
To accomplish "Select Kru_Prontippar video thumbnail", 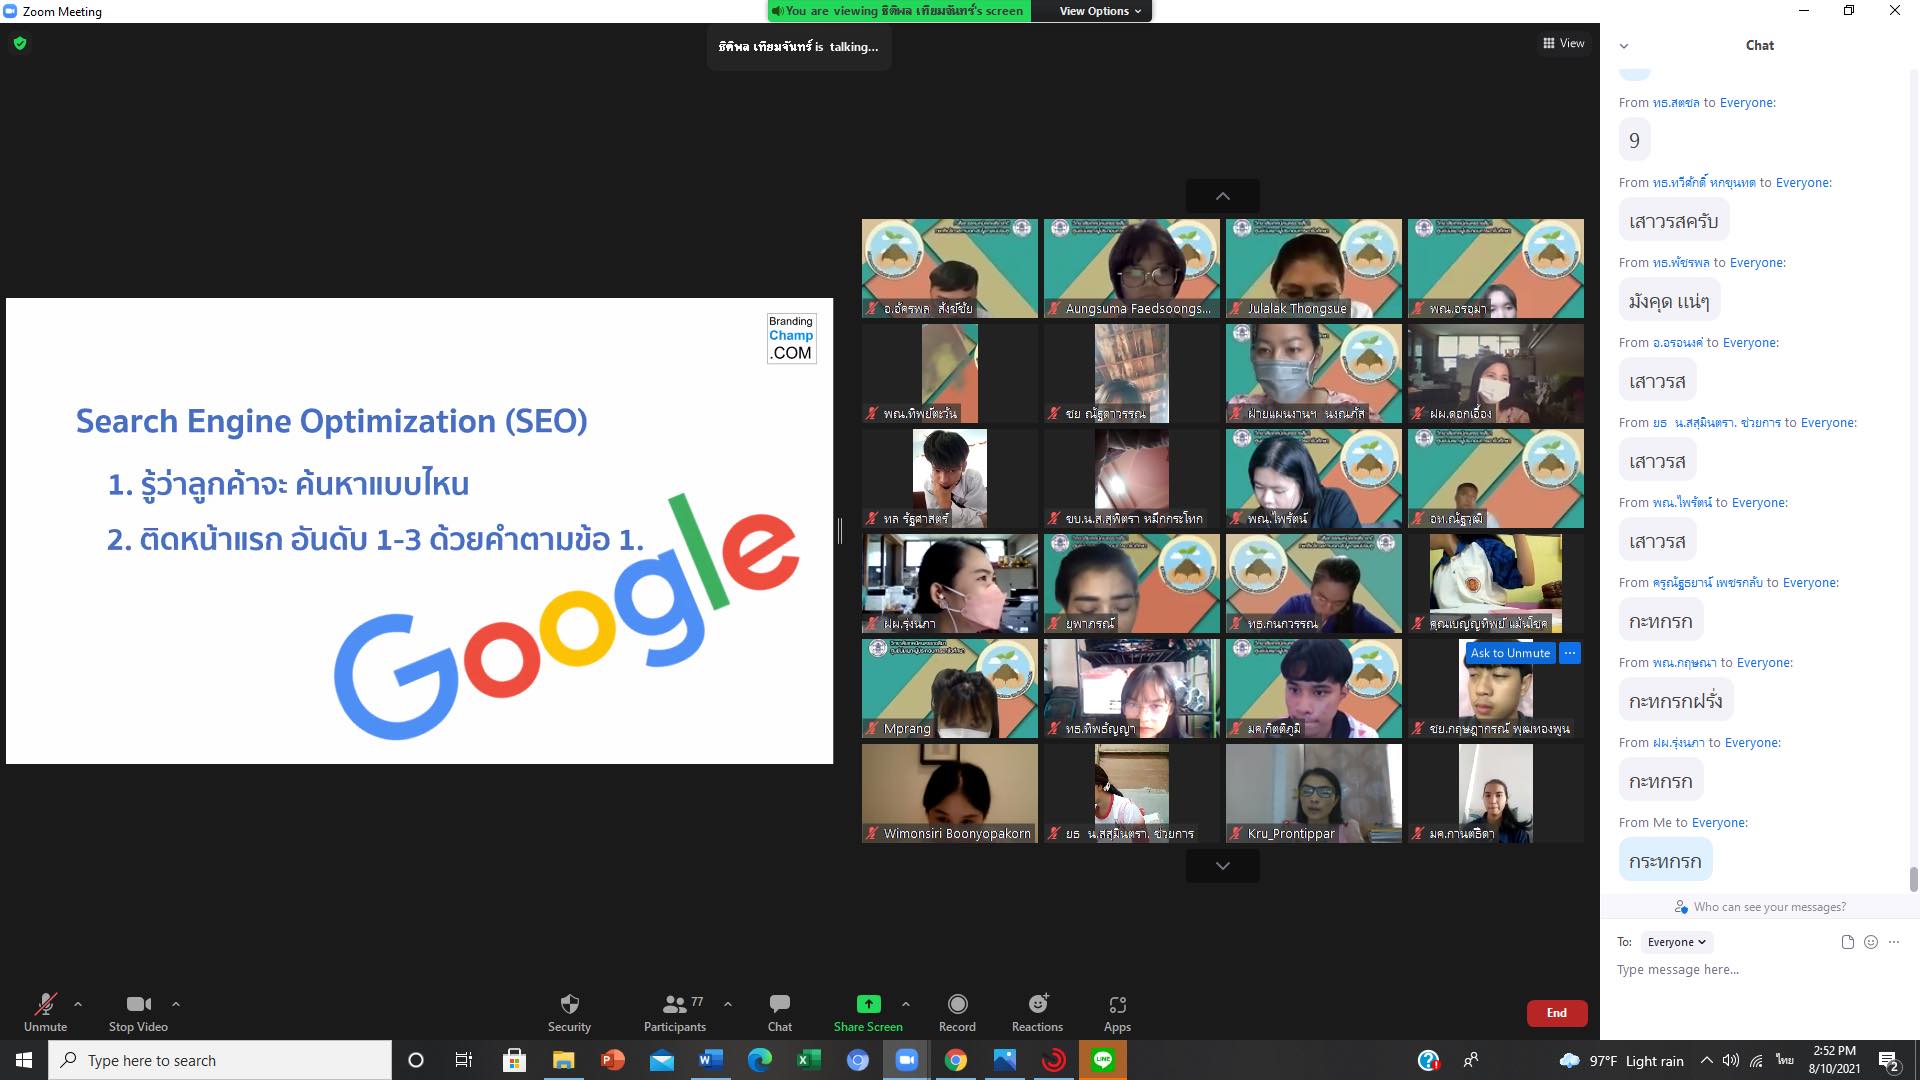I will 1313,793.
